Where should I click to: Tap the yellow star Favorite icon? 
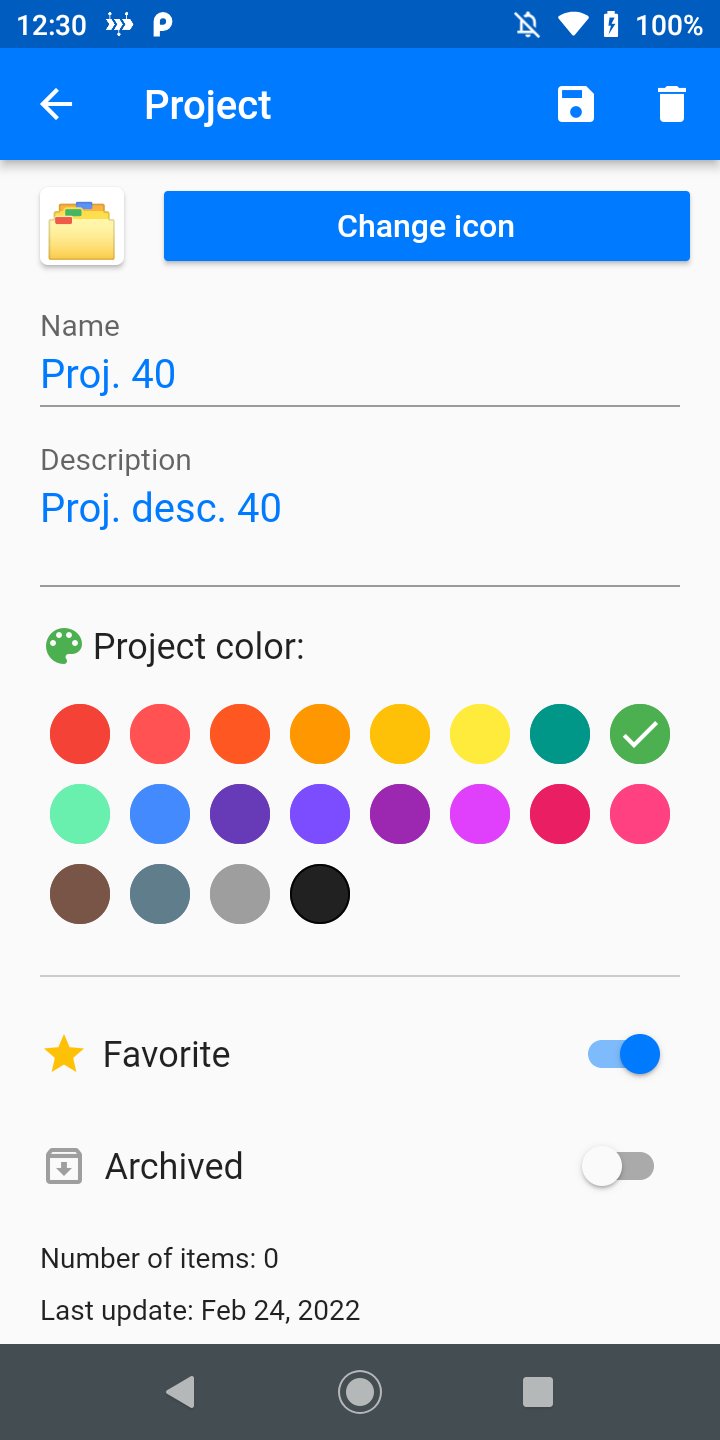(x=64, y=1054)
